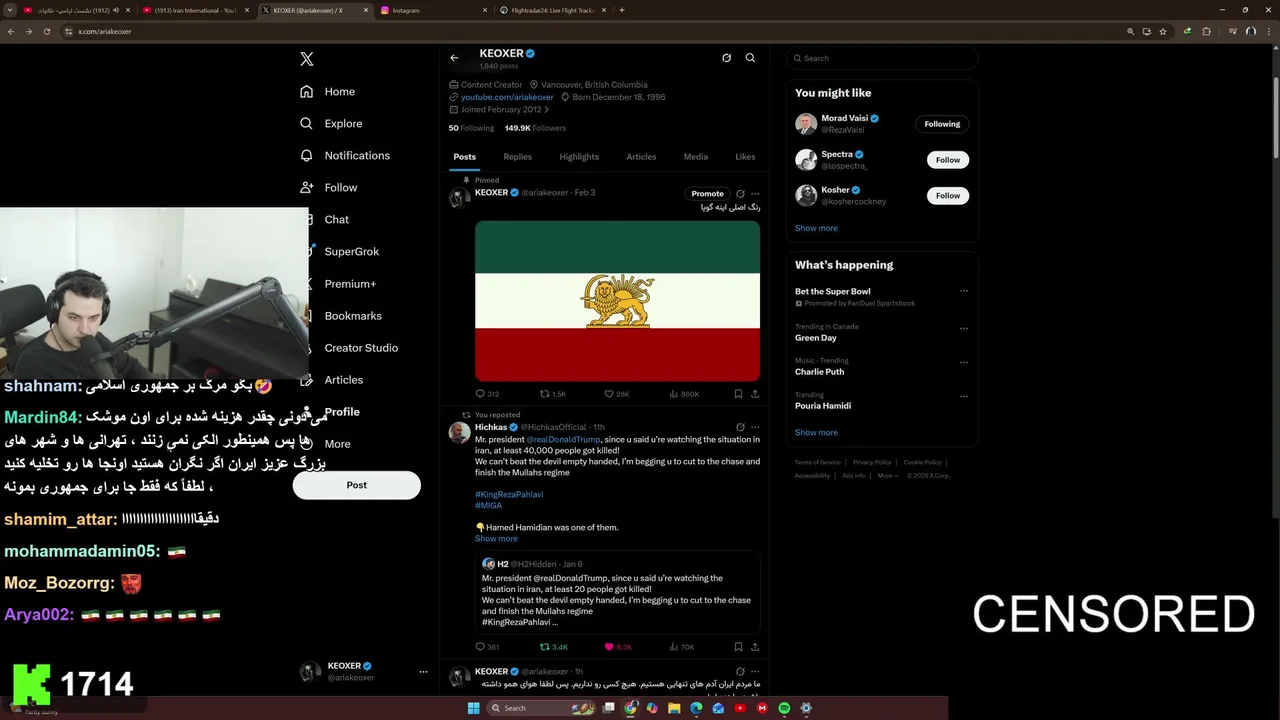This screenshot has height=720, width=1280.
Task: Click the Promote button on pinned post
Action: coord(707,194)
